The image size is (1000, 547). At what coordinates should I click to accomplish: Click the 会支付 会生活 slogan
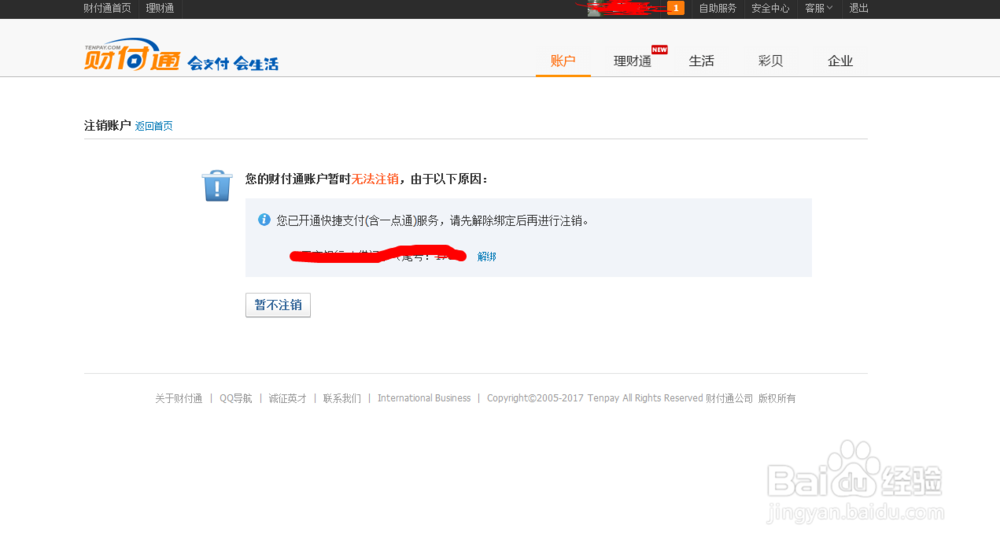tap(233, 63)
